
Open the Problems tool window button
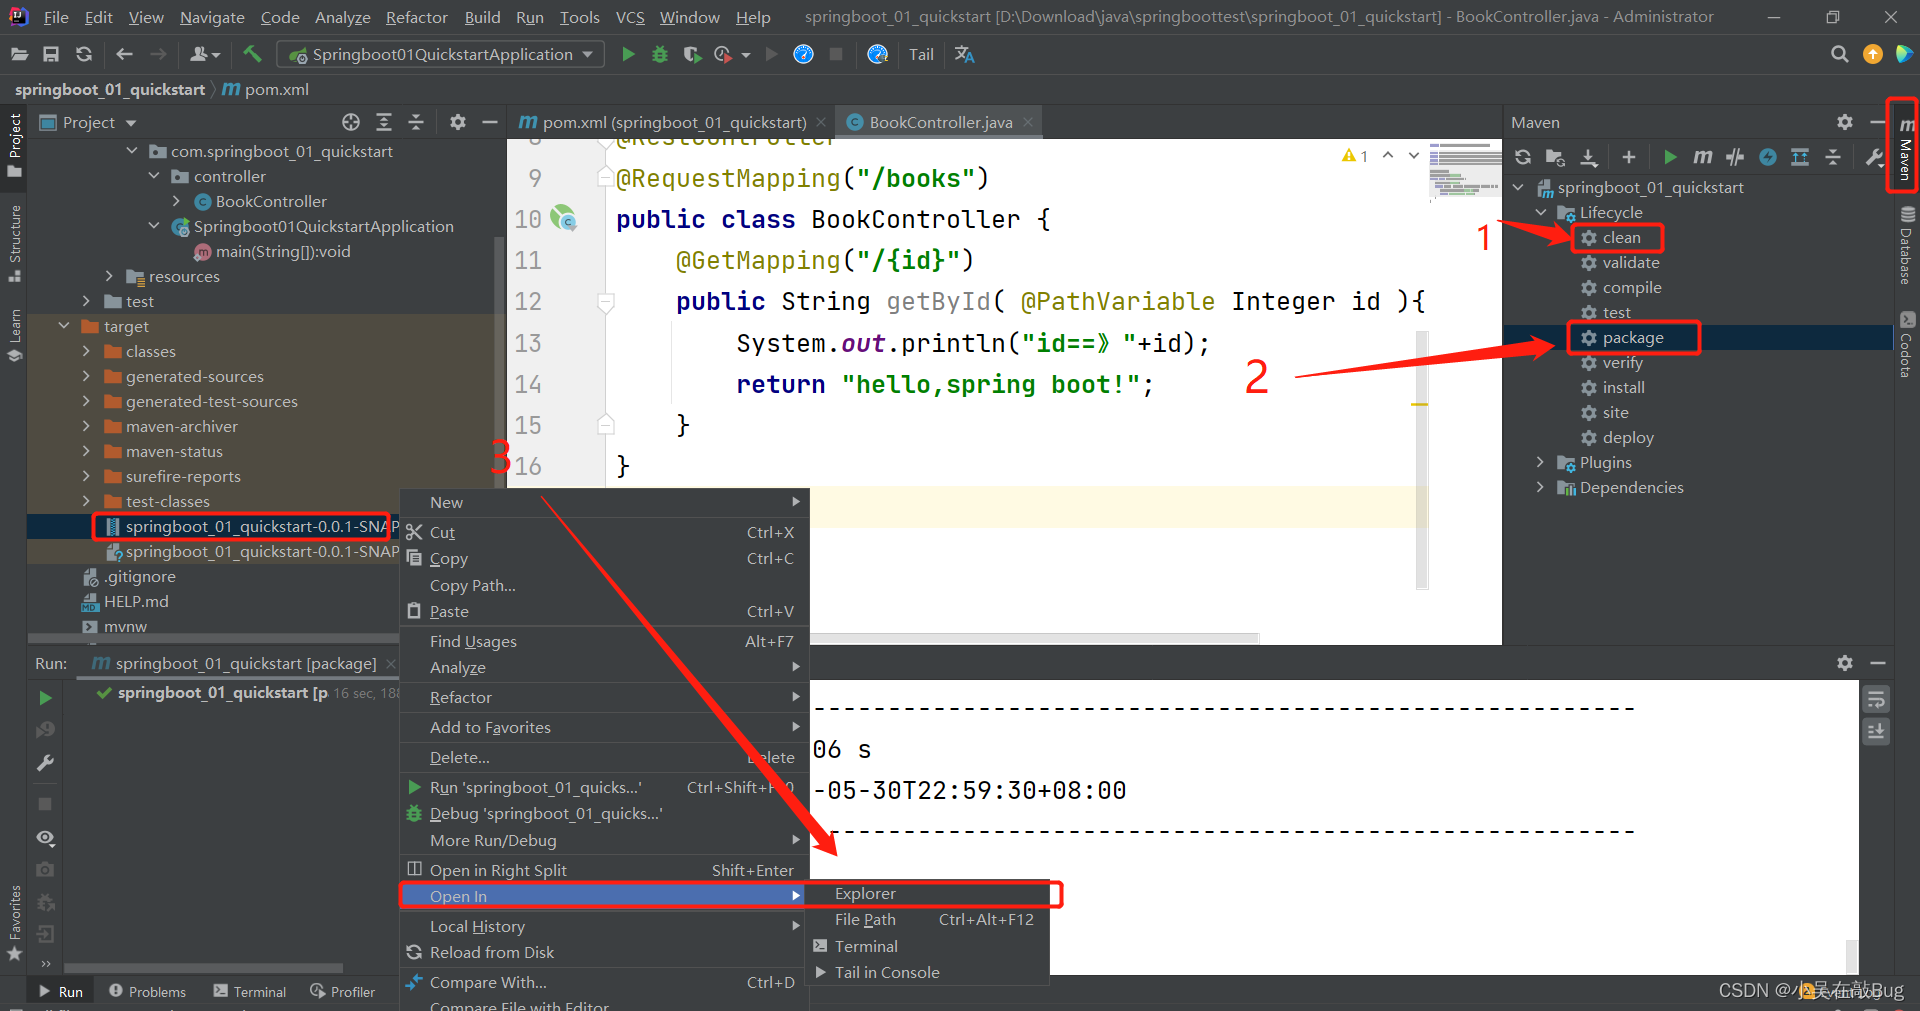147,992
